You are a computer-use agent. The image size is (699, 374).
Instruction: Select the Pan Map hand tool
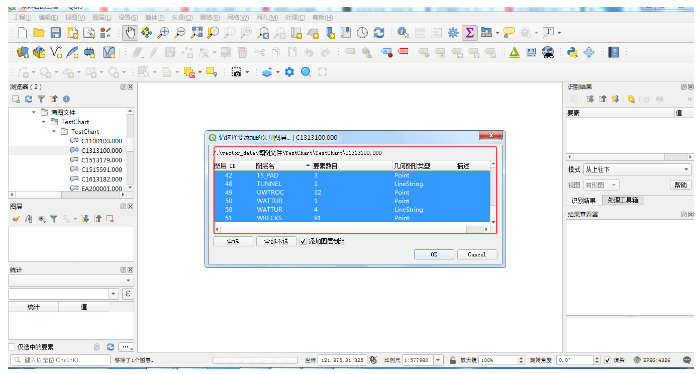(x=130, y=33)
